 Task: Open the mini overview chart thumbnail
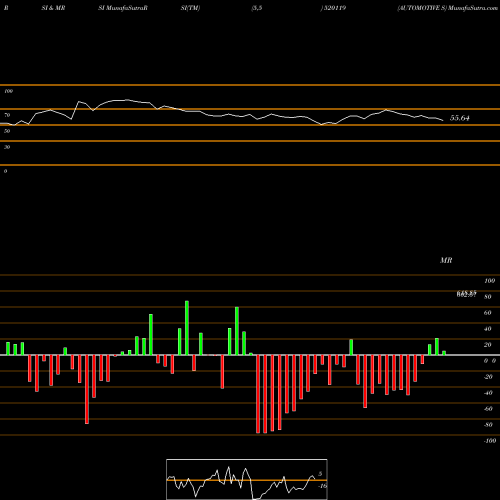[x=247, y=479]
